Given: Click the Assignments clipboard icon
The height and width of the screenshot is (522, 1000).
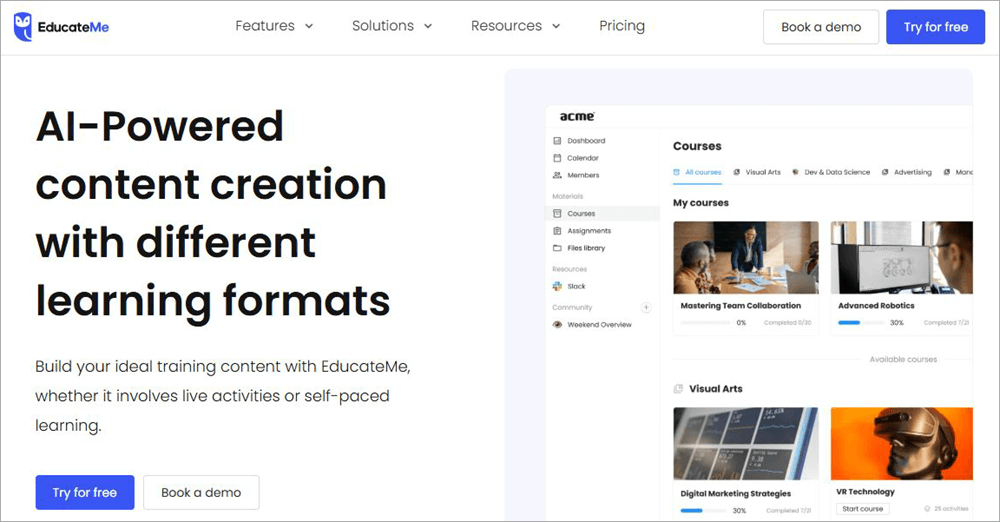Looking at the screenshot, I should [557, 231].
